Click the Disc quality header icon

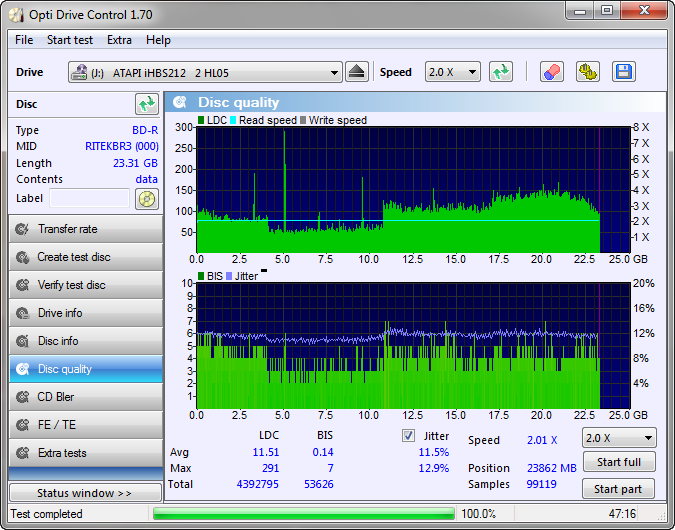coord(180,102)
